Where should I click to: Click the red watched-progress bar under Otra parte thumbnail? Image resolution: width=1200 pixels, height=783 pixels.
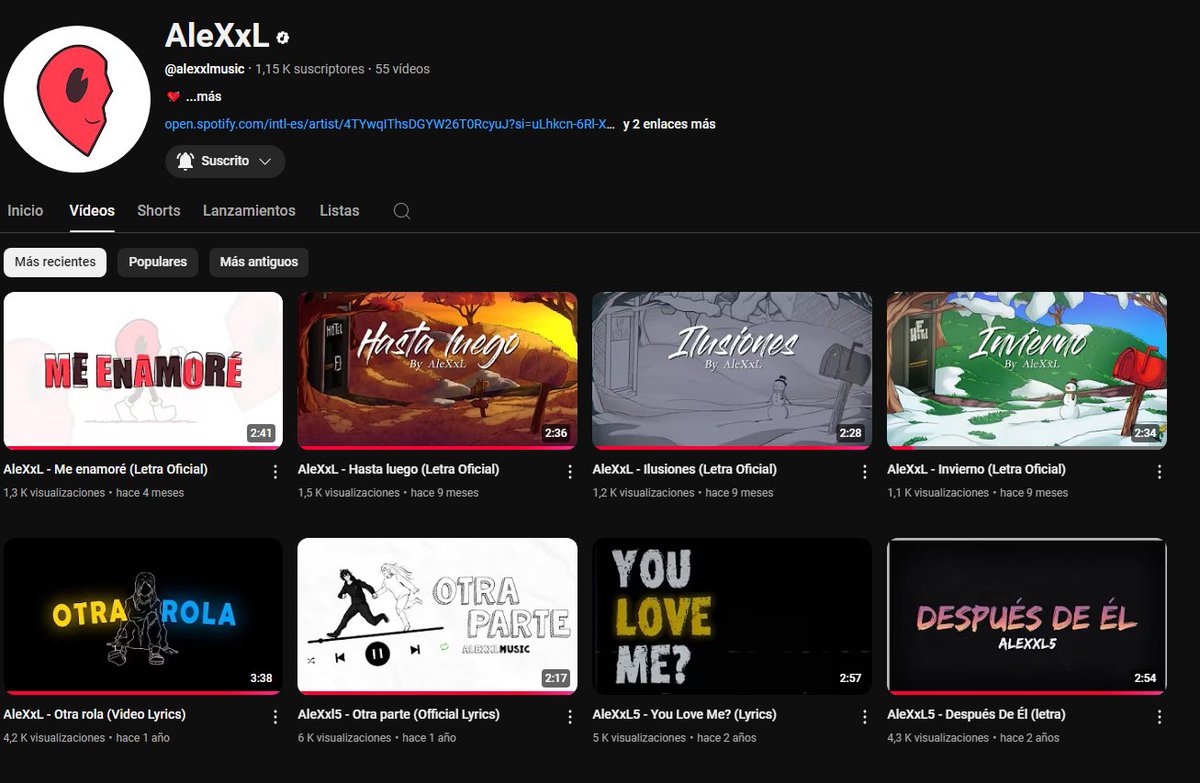tap(438, 693)
